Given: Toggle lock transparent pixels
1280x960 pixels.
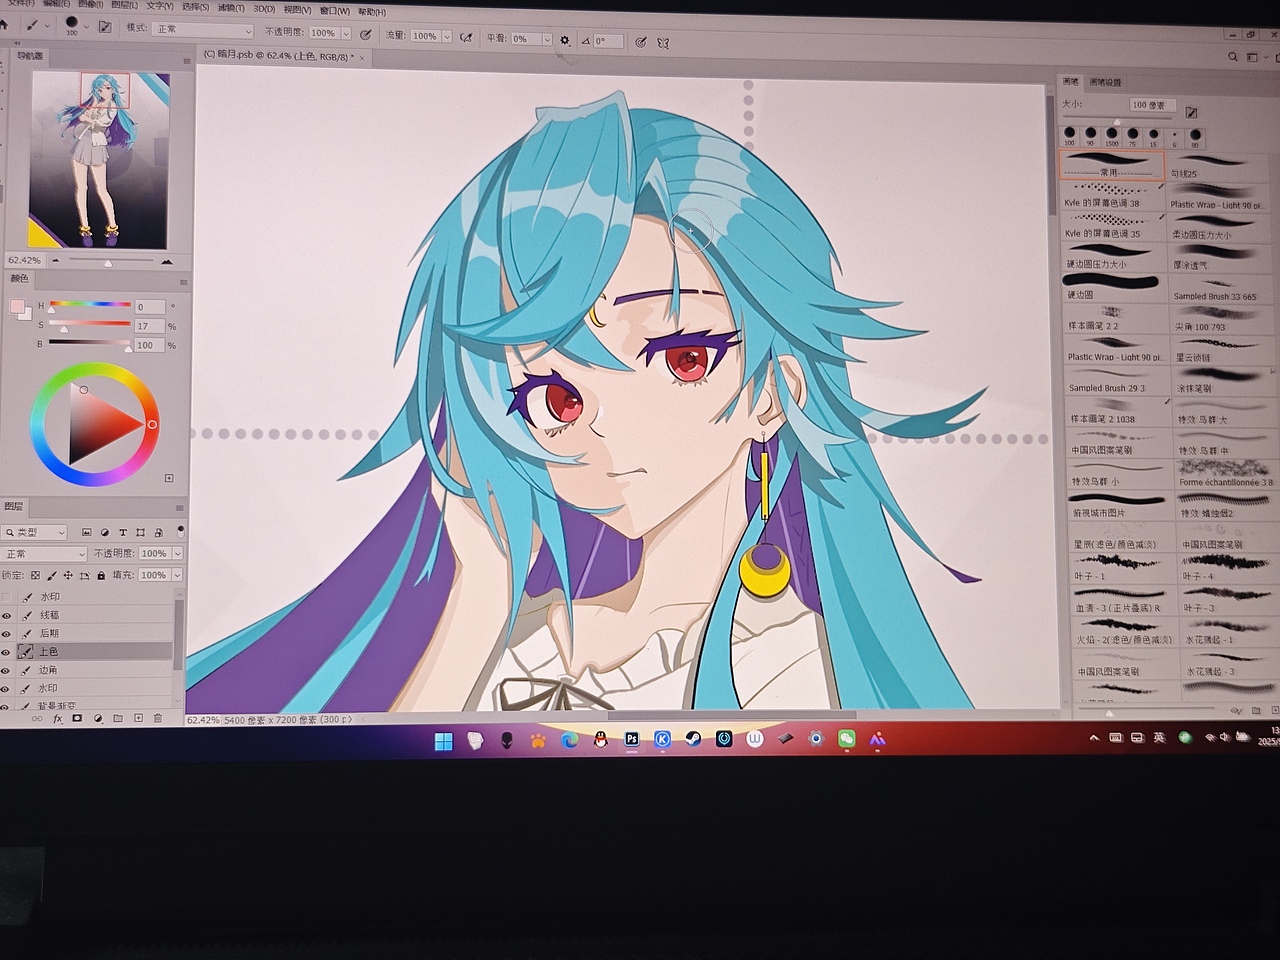Looking at the screenshot, I should [36, 575].
